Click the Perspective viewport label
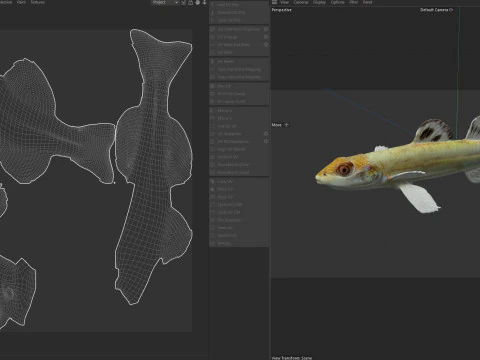Viewport: 480px width, 360px height. click(x=281, y=10)
